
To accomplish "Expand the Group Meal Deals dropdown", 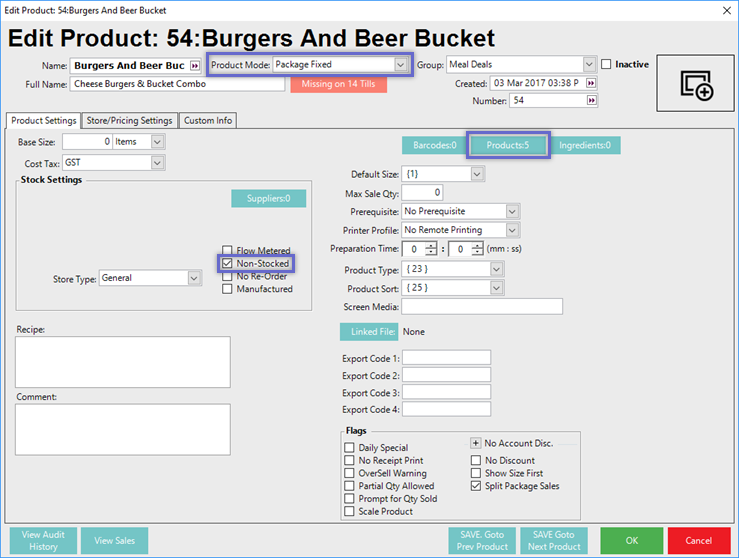I will (589, 65).
